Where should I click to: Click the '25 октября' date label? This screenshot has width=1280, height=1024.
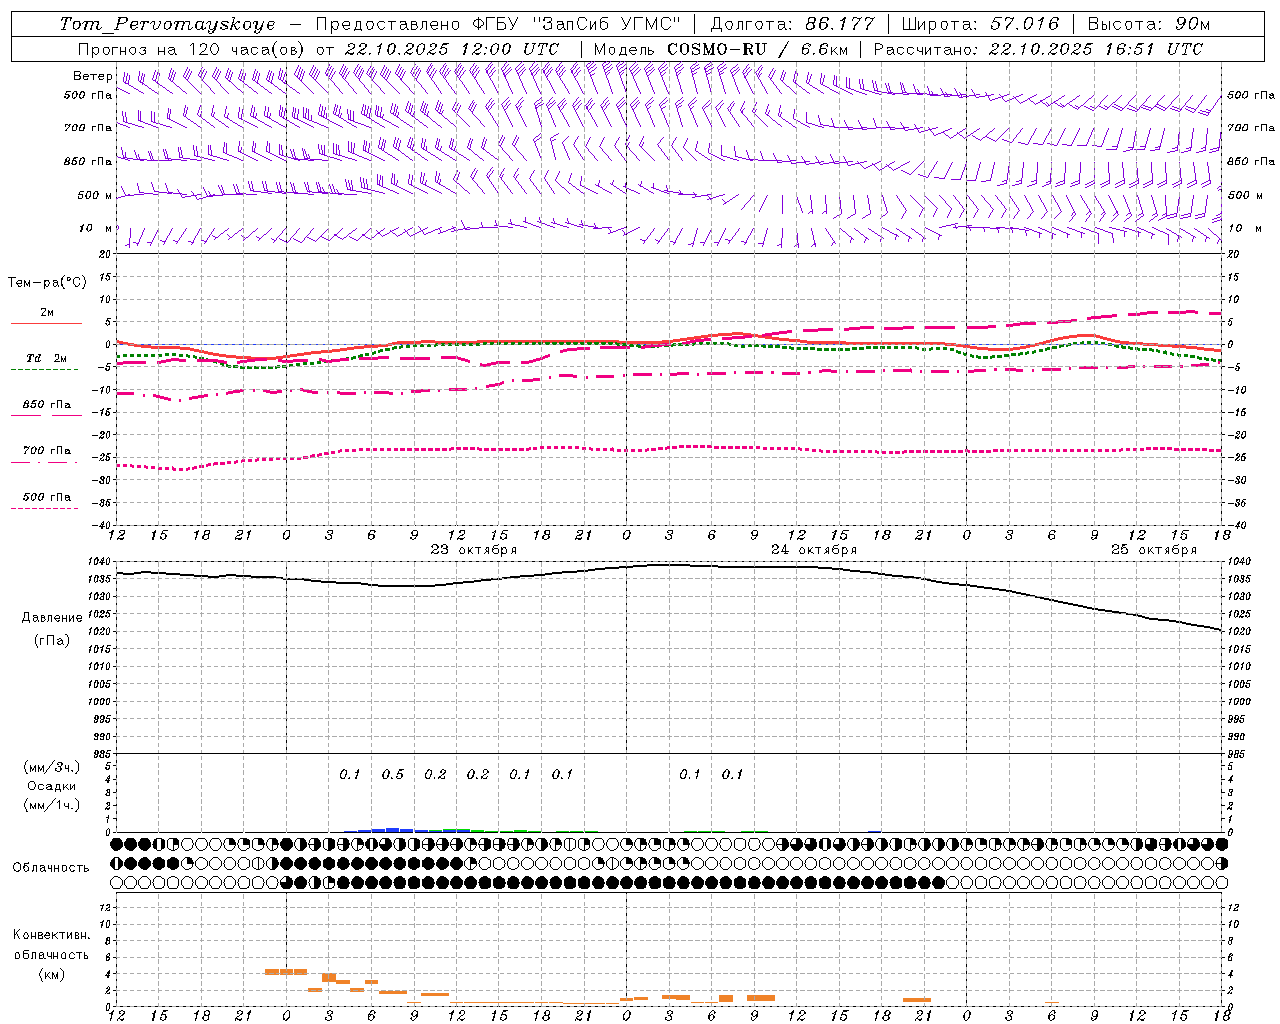pyautogui.click(x=1154, y=550)
